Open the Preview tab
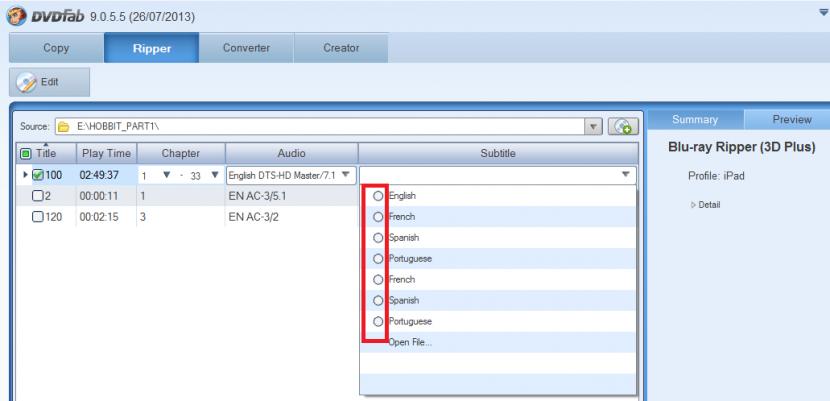 point(791,119)
